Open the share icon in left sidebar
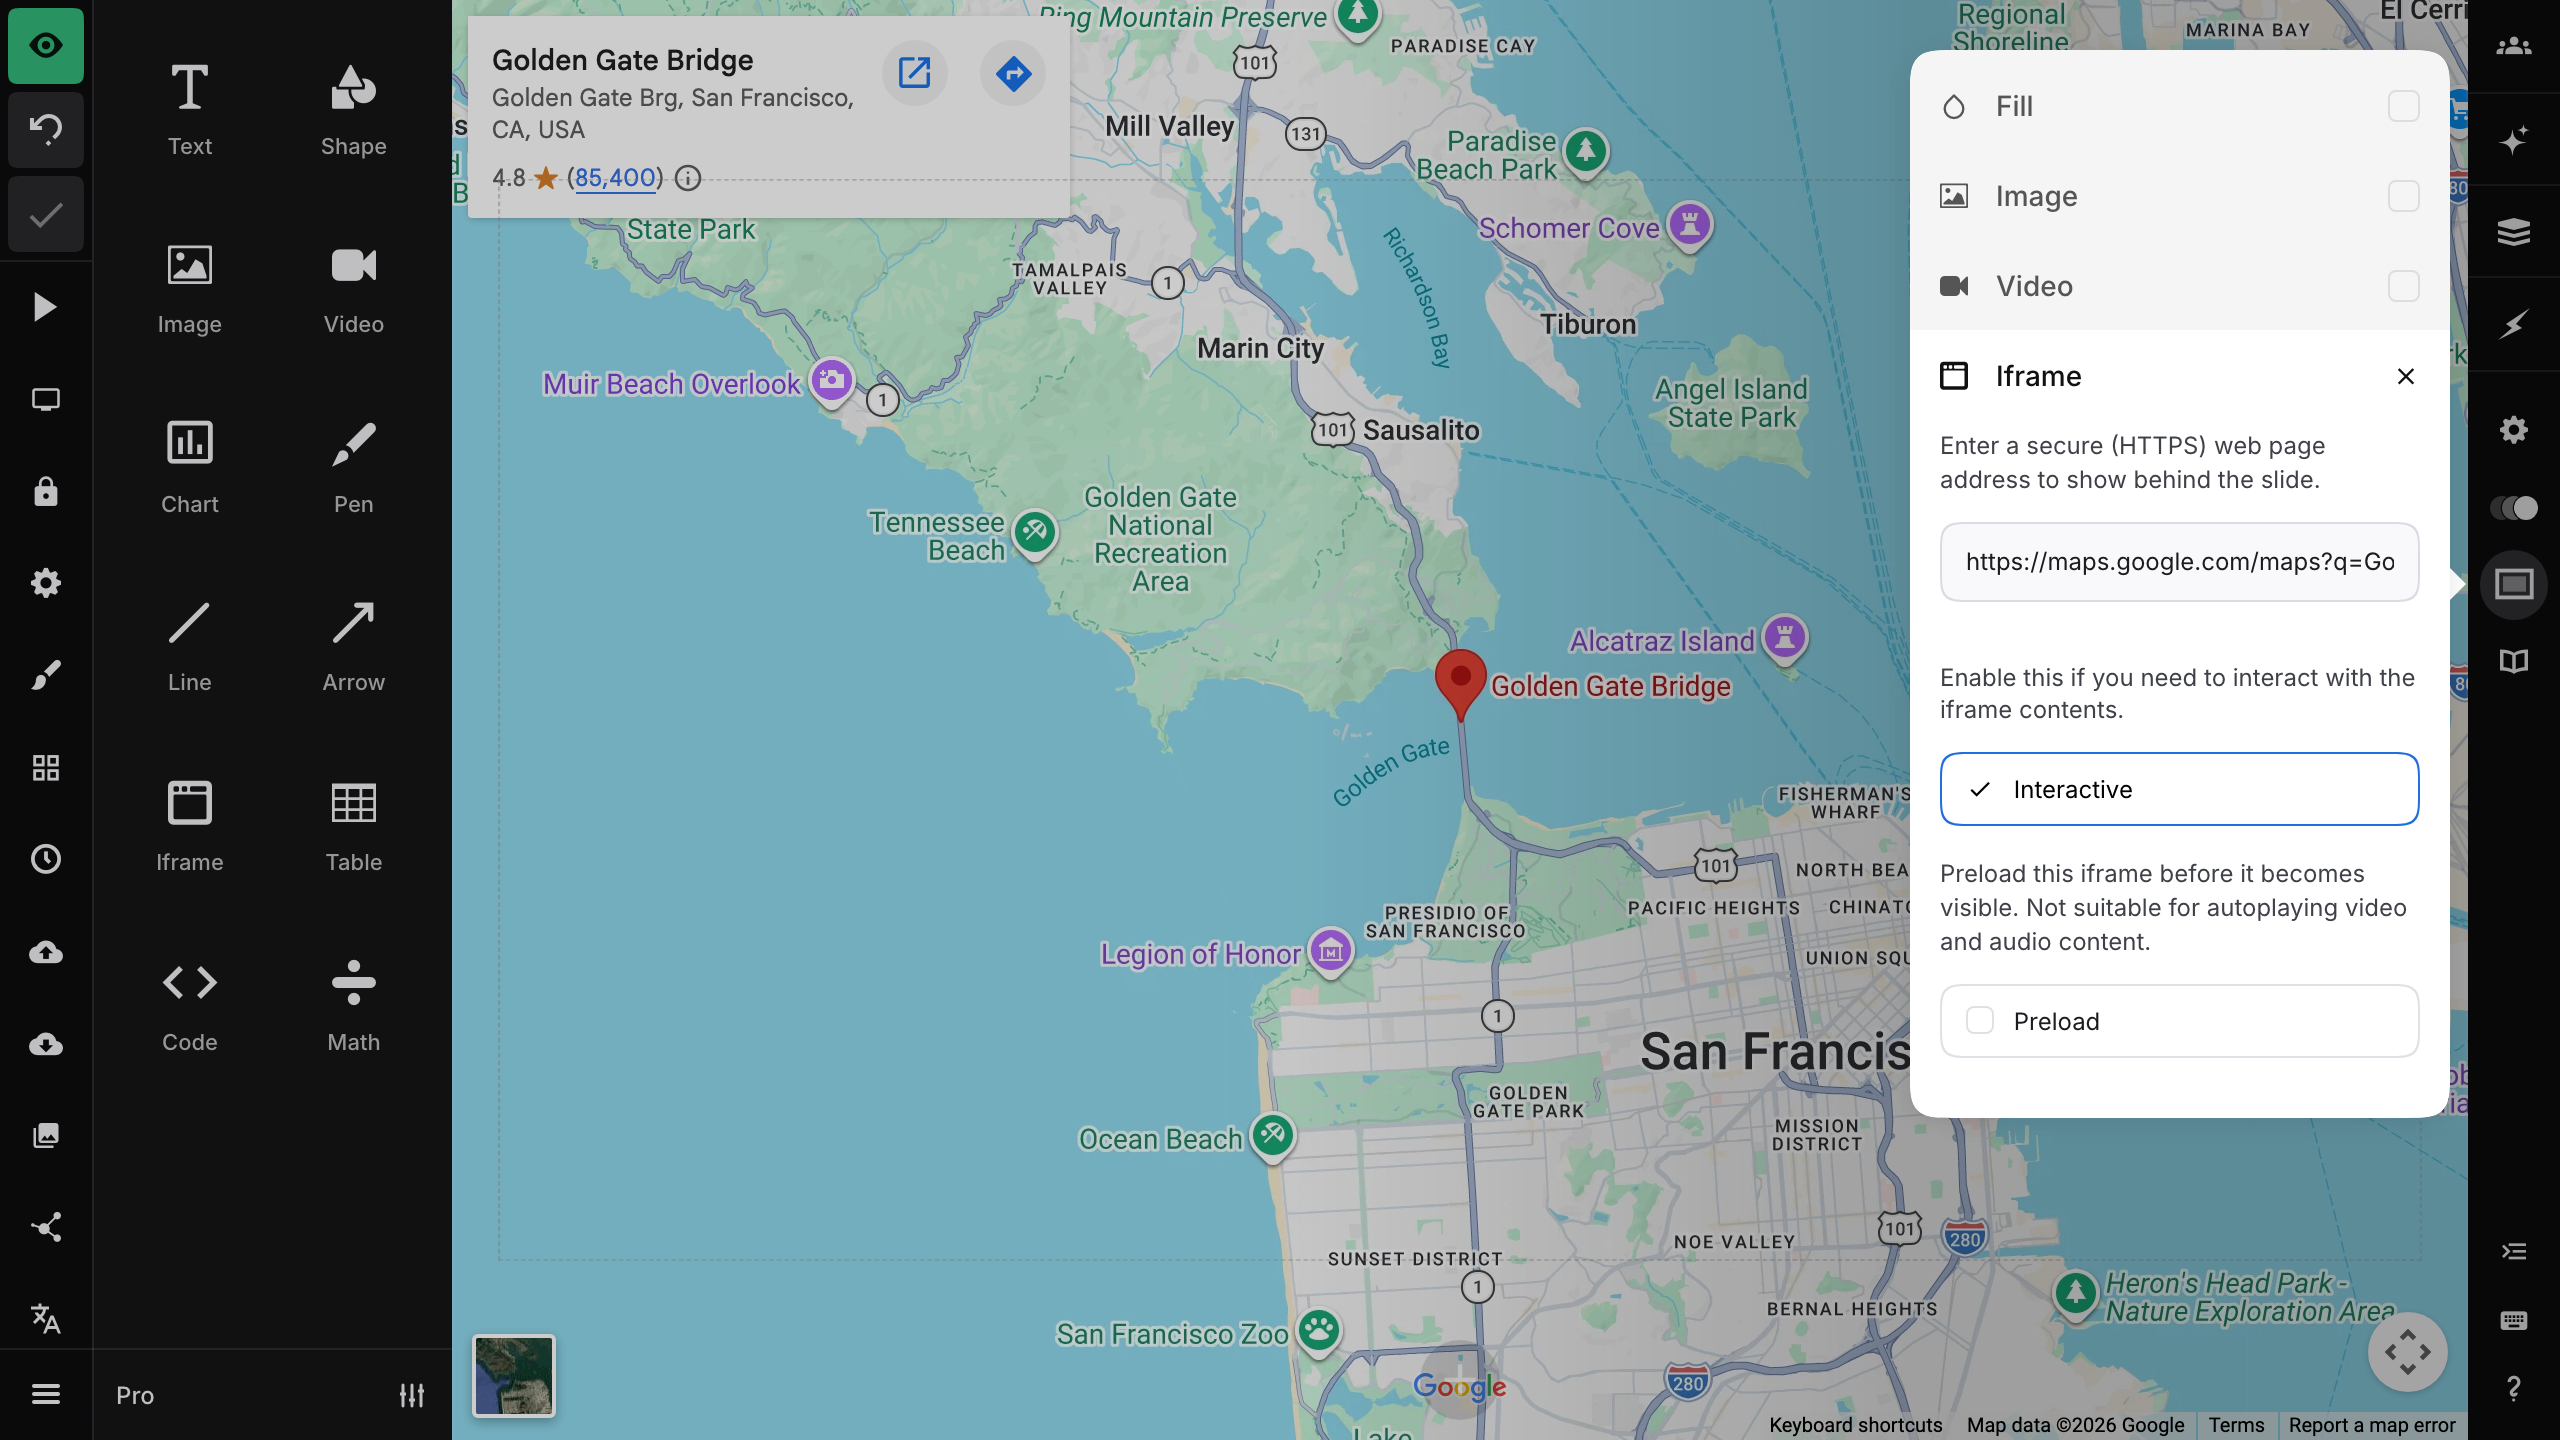 coord(46,1227)
